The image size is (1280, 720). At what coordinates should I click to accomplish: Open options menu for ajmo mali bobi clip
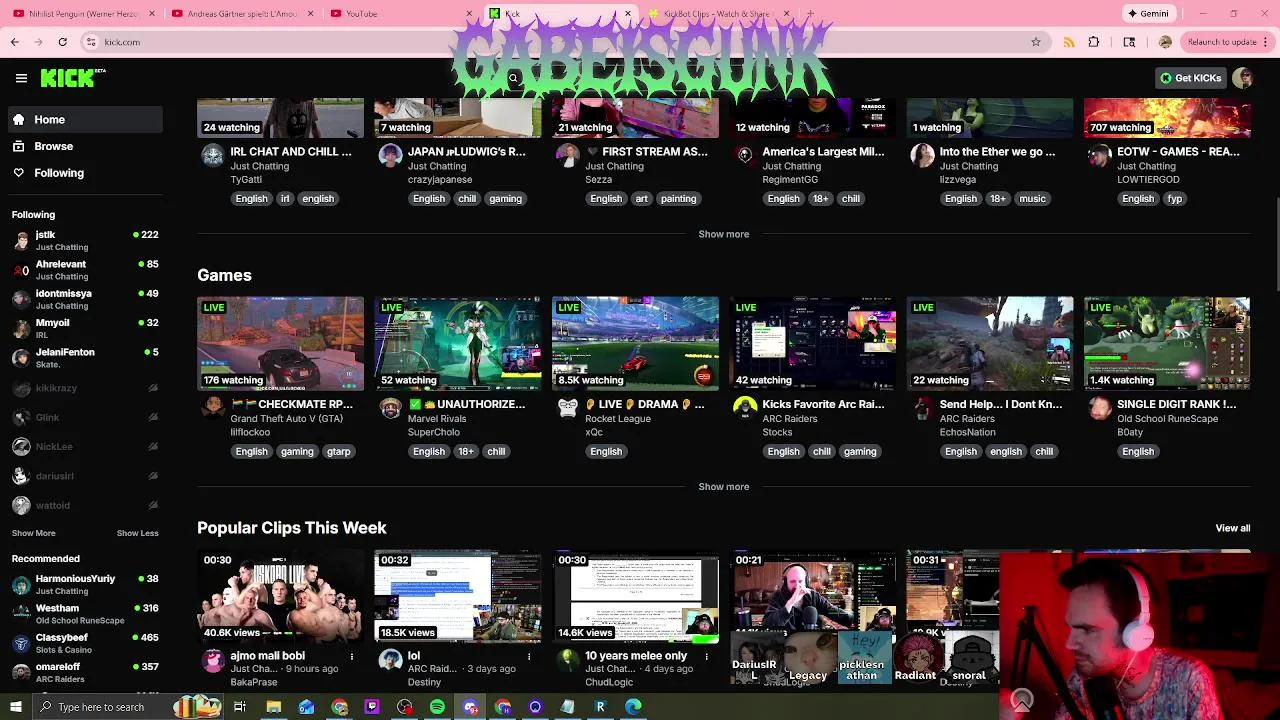(351, 656)
